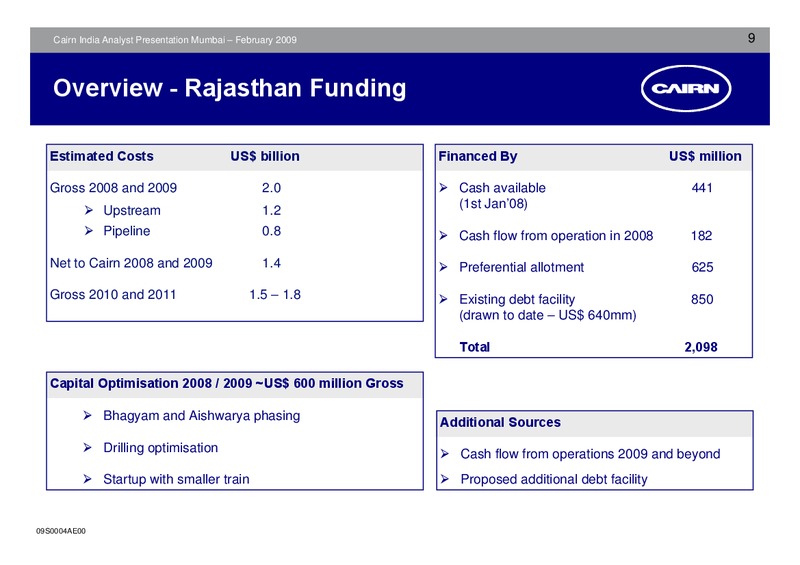The image size is (800, 565).
Task: Select the 'Pipeline' label
Action: click(x=127, y=231)
